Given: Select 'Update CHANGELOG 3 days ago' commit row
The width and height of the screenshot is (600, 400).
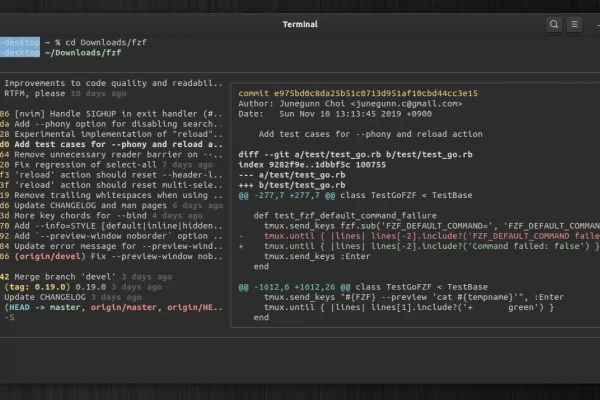Looking at the screenshot, I should [73, 297].
